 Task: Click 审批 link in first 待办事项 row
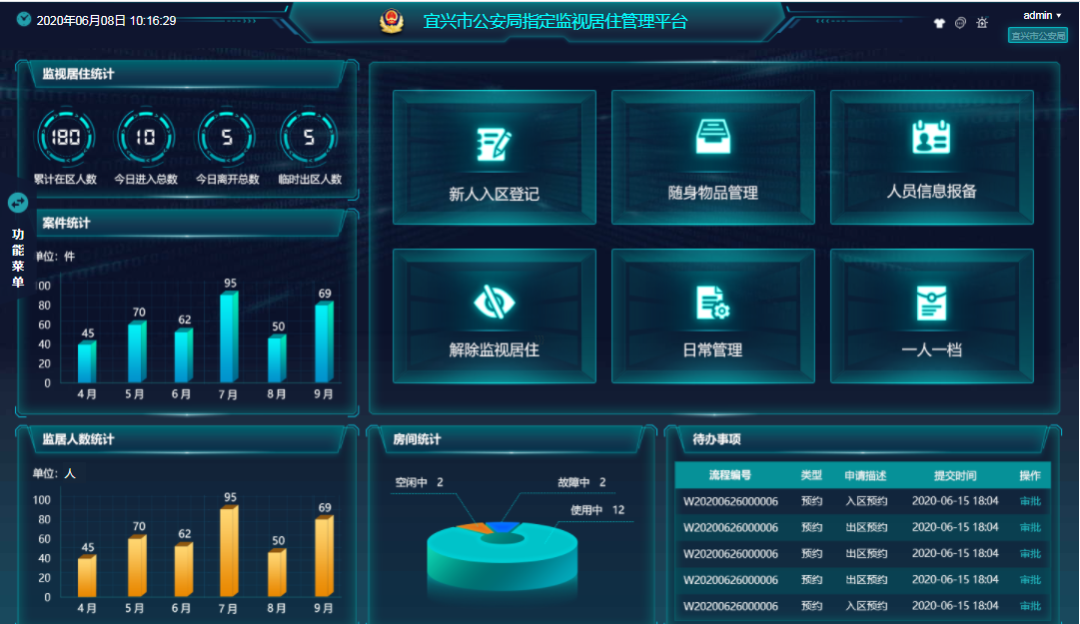(x=1030, y=501)
